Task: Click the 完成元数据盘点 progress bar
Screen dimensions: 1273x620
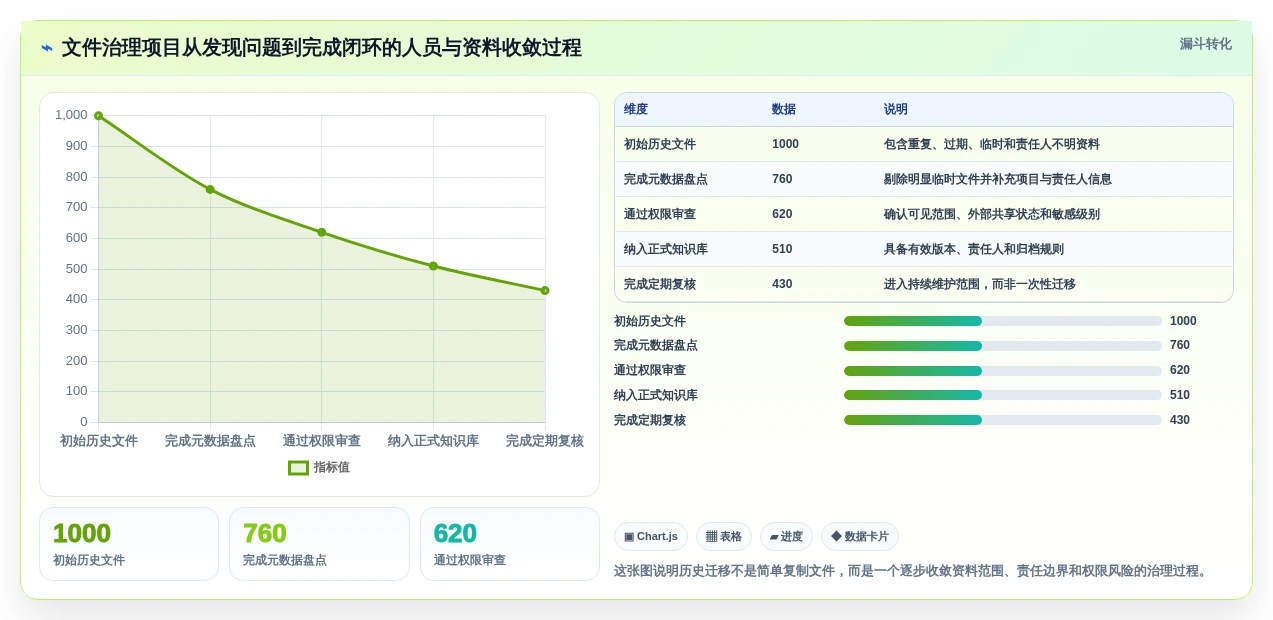Action: point(1003,346)
